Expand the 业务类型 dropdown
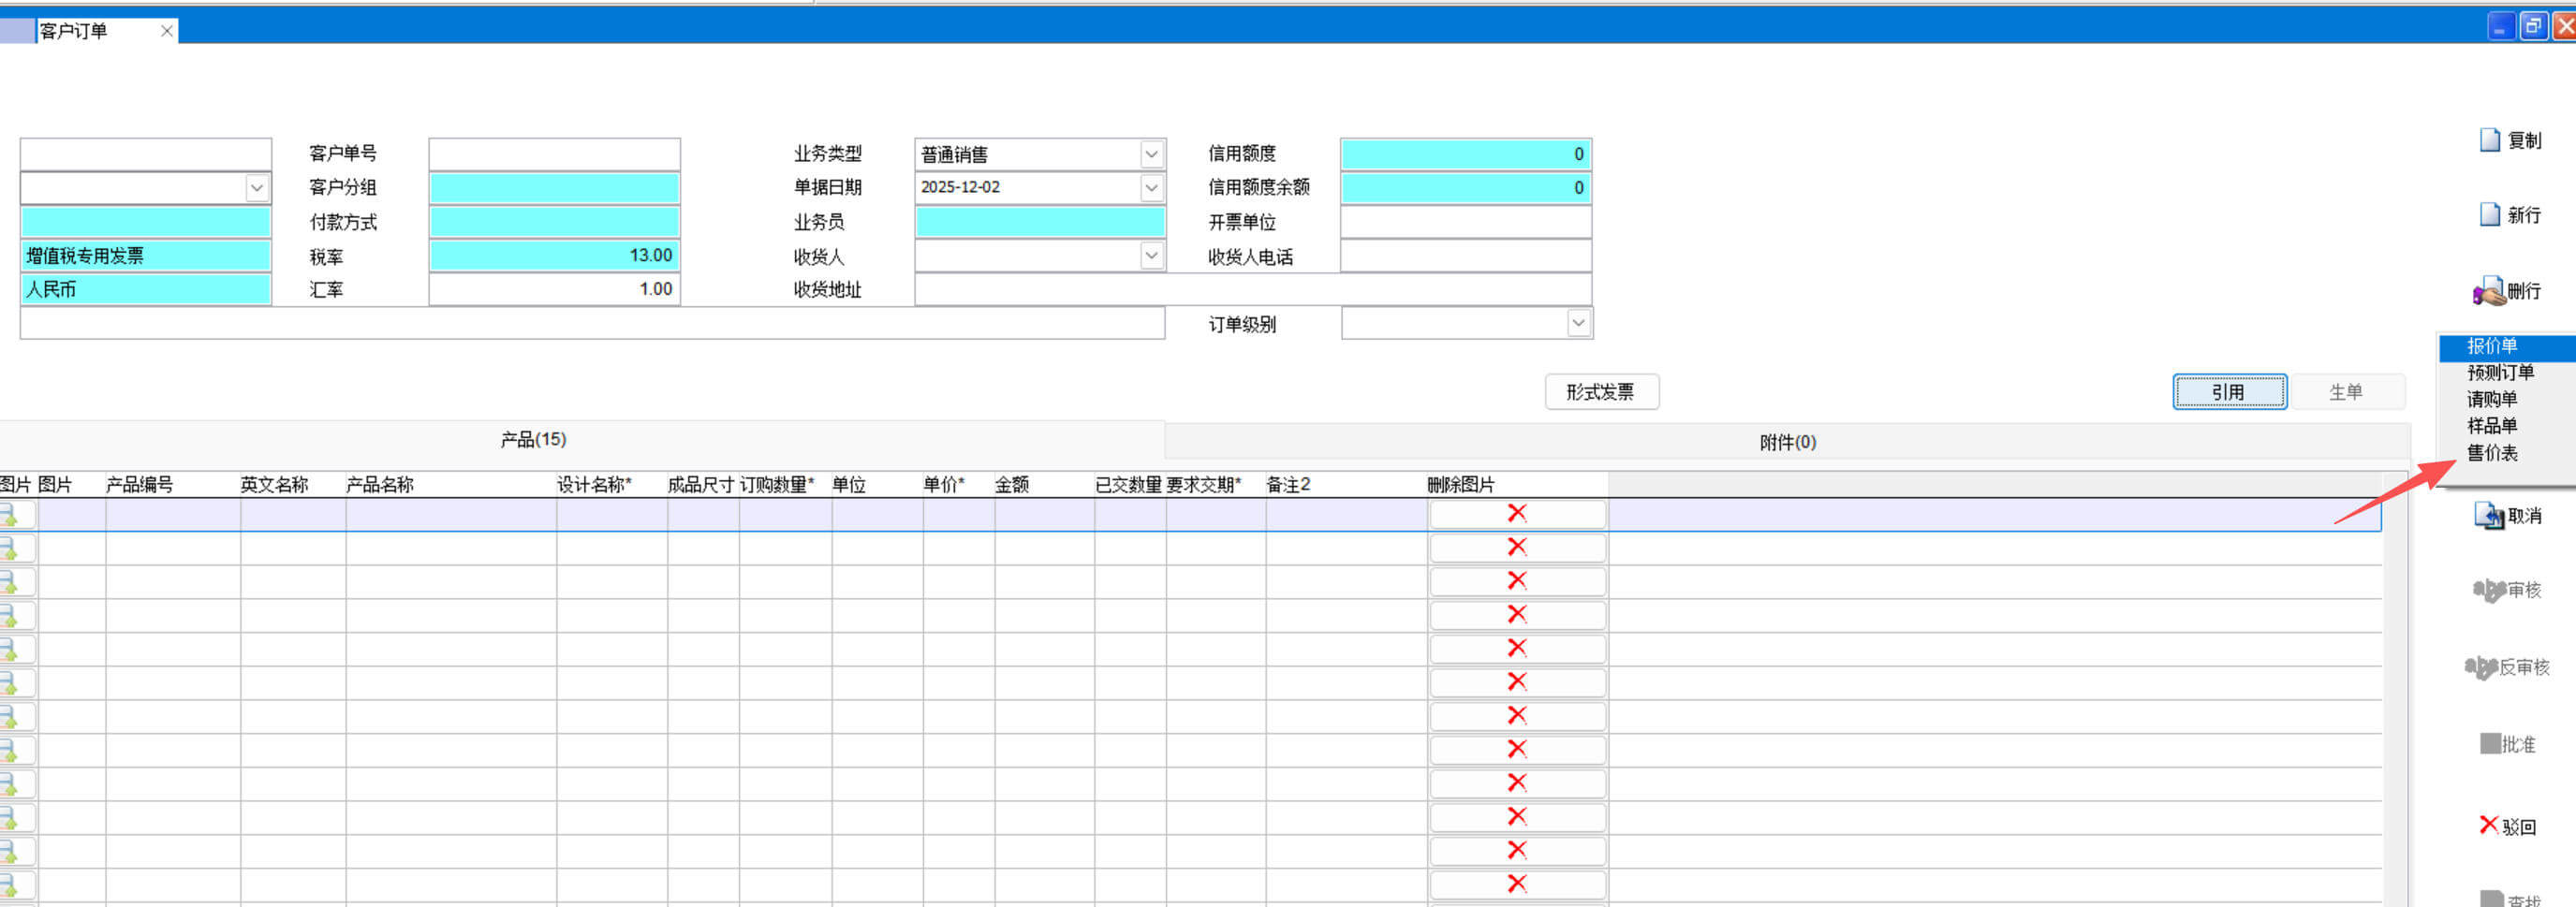Viewport: 2576px width, 907px height. click(1151, 154)
